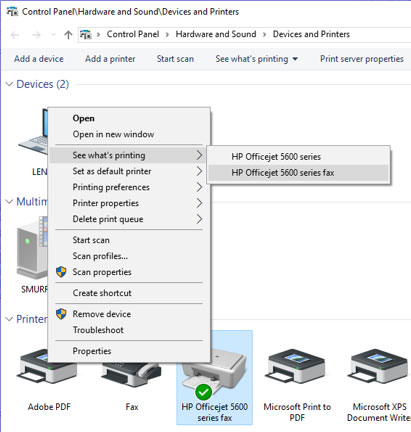This screenshot has width=411, height=432.
Task: Go up one folder level arrow
Action: coord(68,34)
